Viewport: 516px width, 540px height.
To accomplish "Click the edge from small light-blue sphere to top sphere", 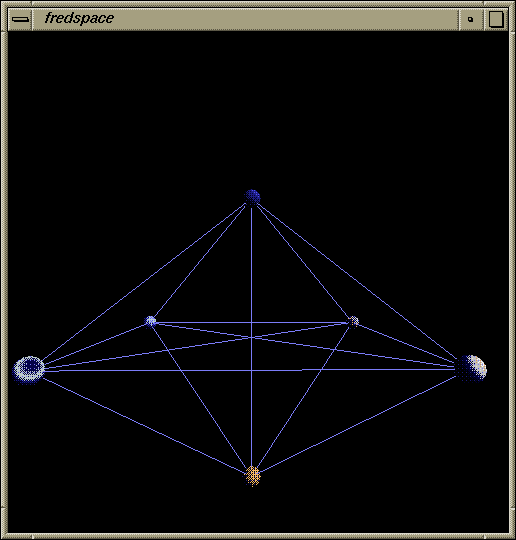I will tap(200, 262).
